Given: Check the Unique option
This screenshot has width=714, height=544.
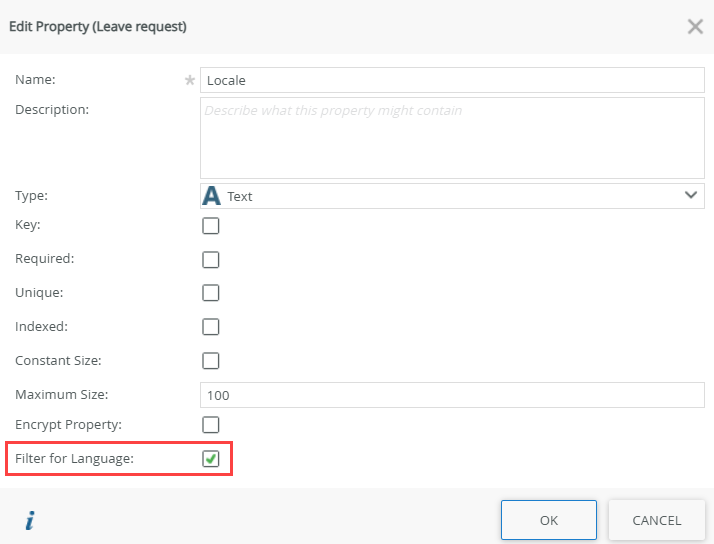Looking at the screenshot, I should [211, 293].
